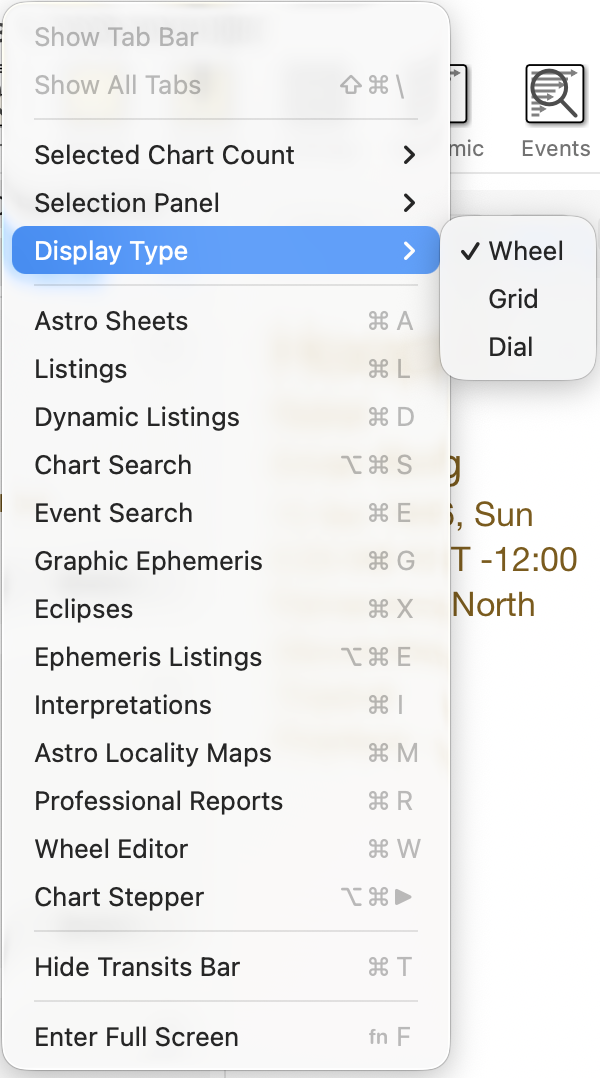Screen dimensions: 600x1078
Task: Launch Chart Search
Action: click(113, 465)
